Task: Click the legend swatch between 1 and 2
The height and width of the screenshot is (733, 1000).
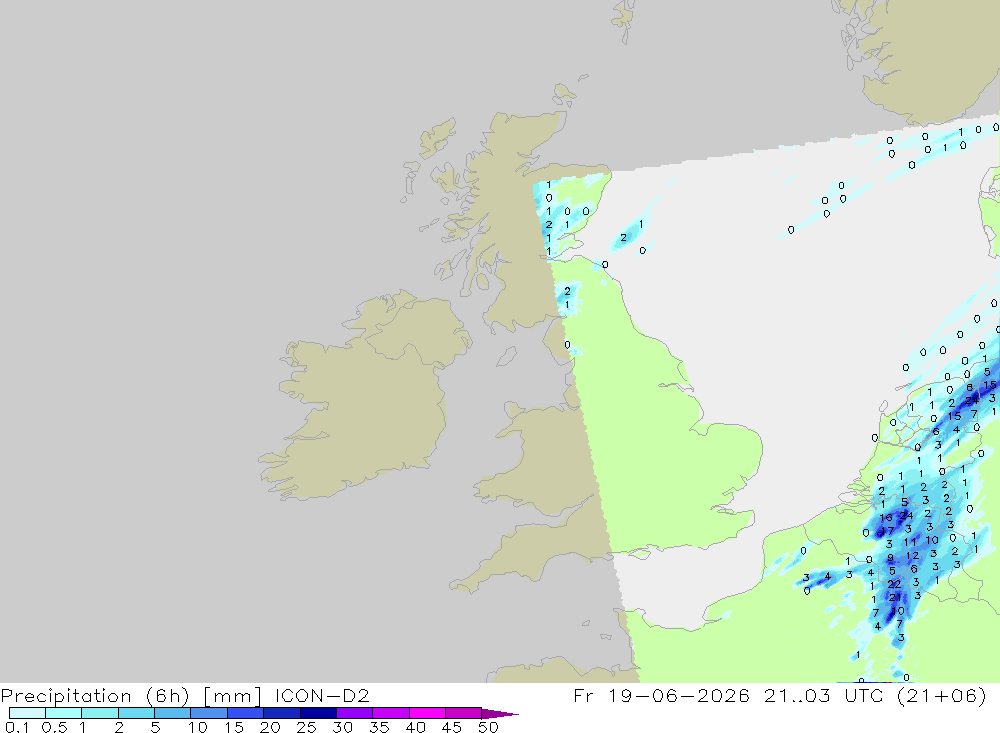Action: click(100, 713)
